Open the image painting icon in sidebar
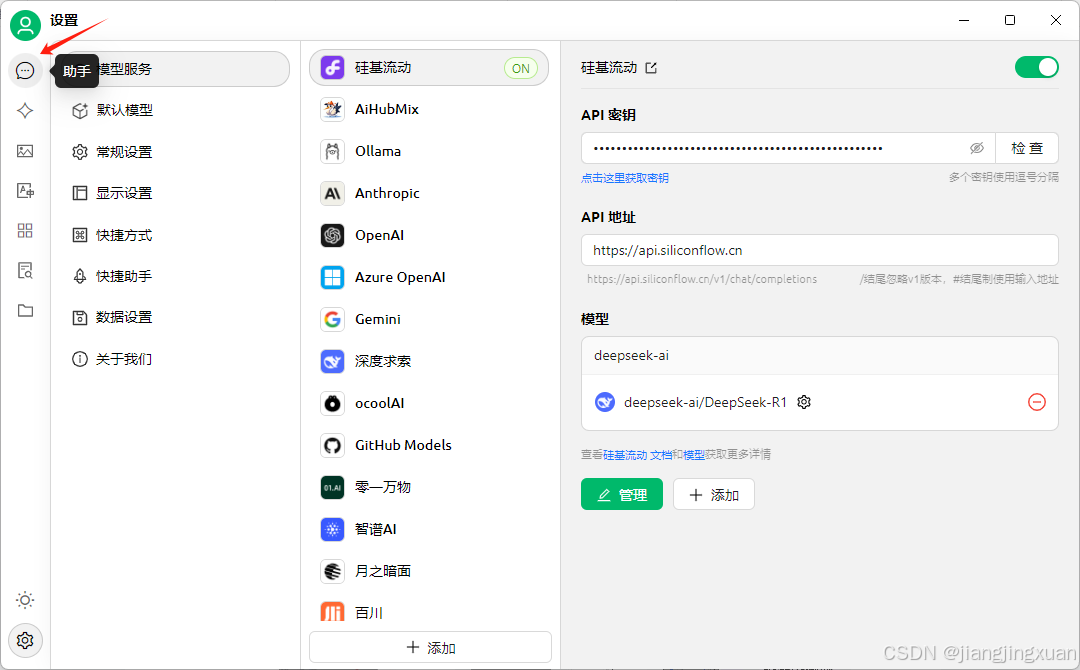This screenshot has height=670, width=1080. tap(25, 151)
